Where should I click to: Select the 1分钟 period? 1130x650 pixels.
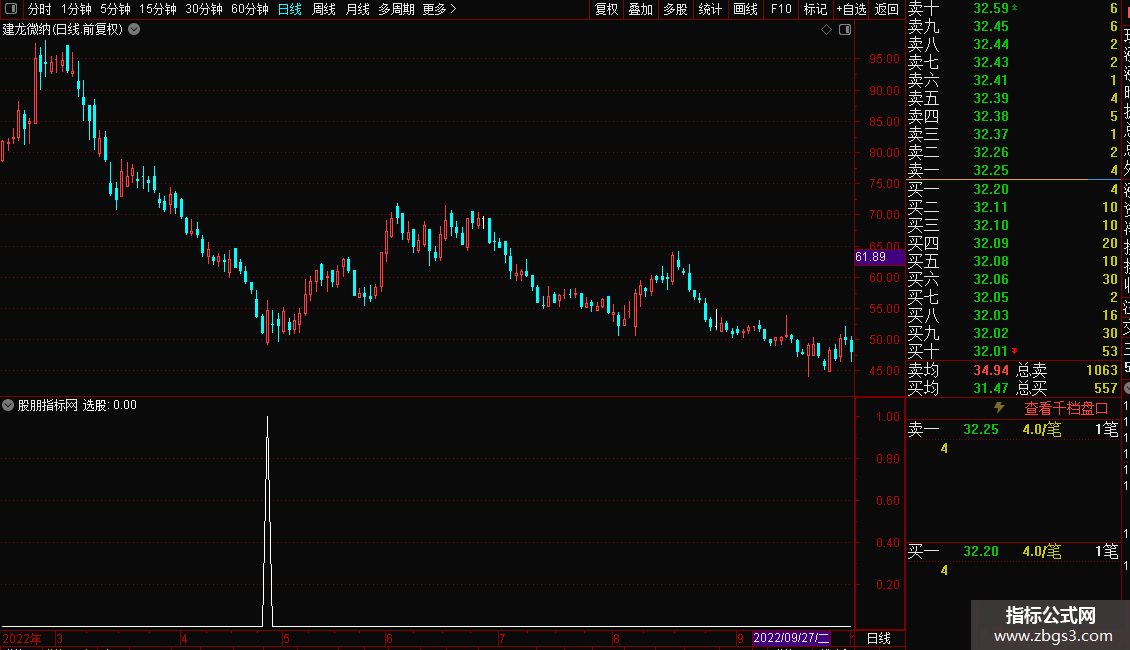(x=76, y=9)
